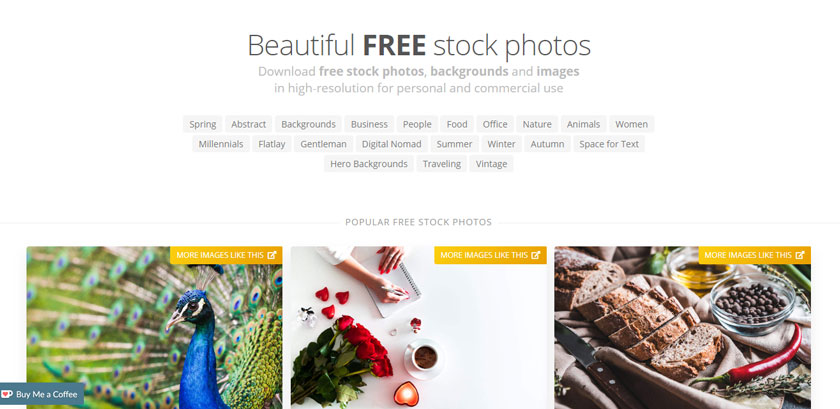Click external link icon on roses photo

pyautogui.click(x=536, y=255)
